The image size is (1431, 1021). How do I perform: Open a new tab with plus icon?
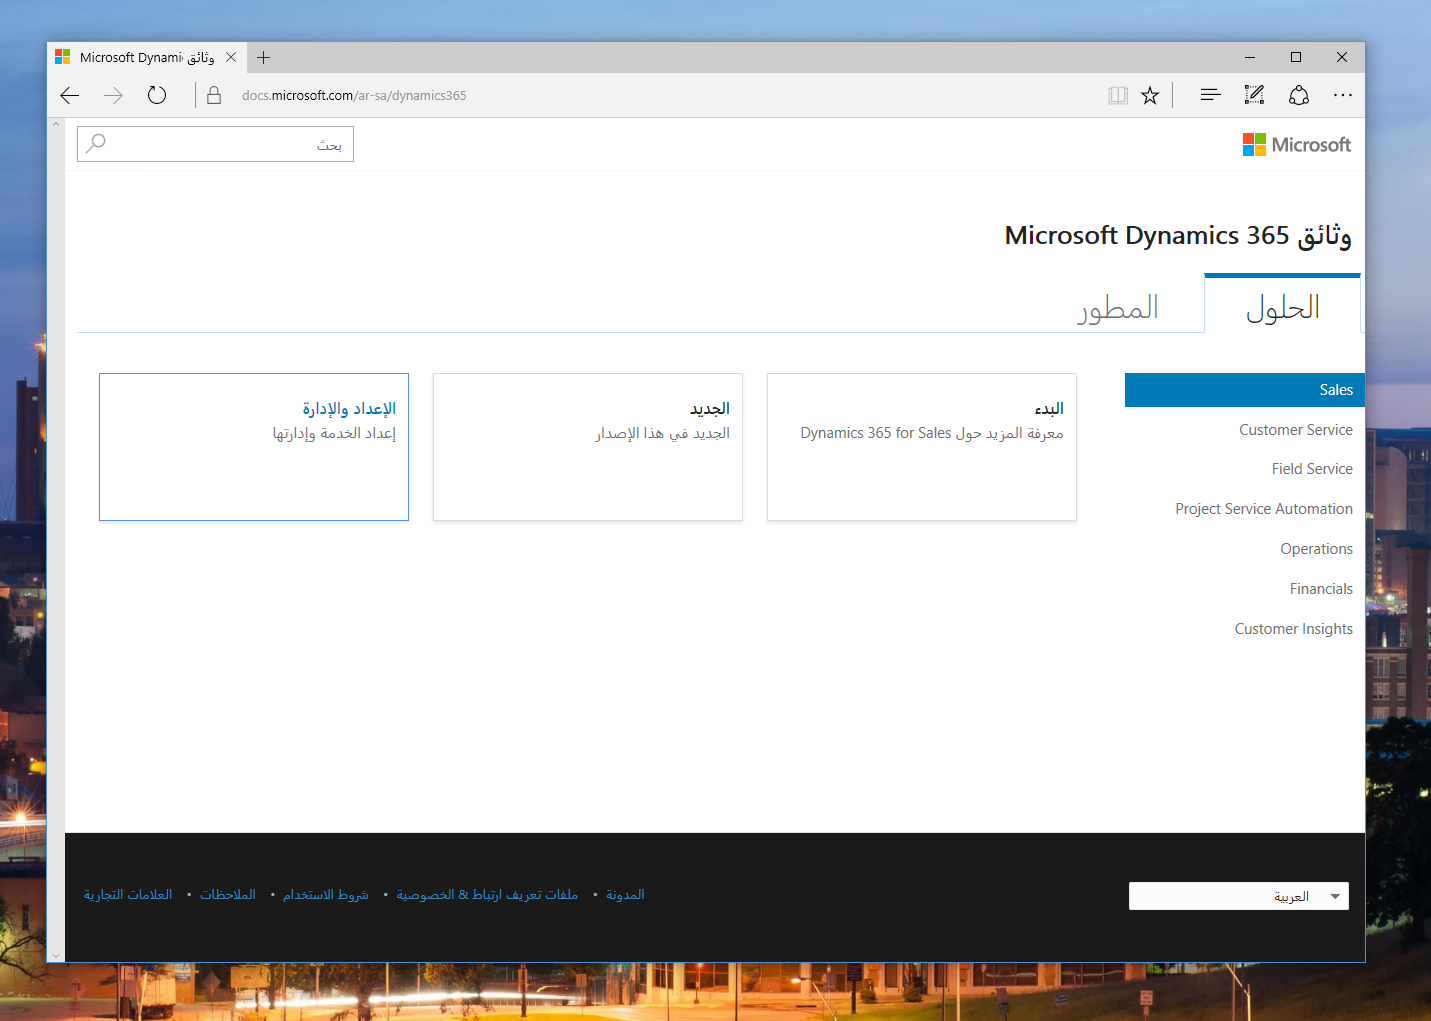(x=264, y=58)
